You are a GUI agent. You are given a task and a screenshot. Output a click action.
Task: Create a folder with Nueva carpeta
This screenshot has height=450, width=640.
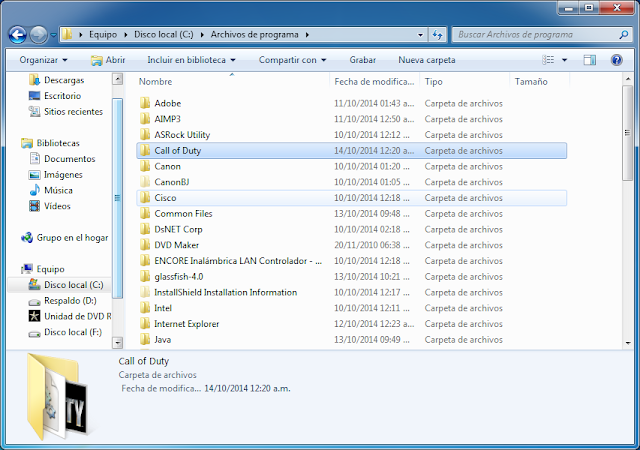coord(427,60)
